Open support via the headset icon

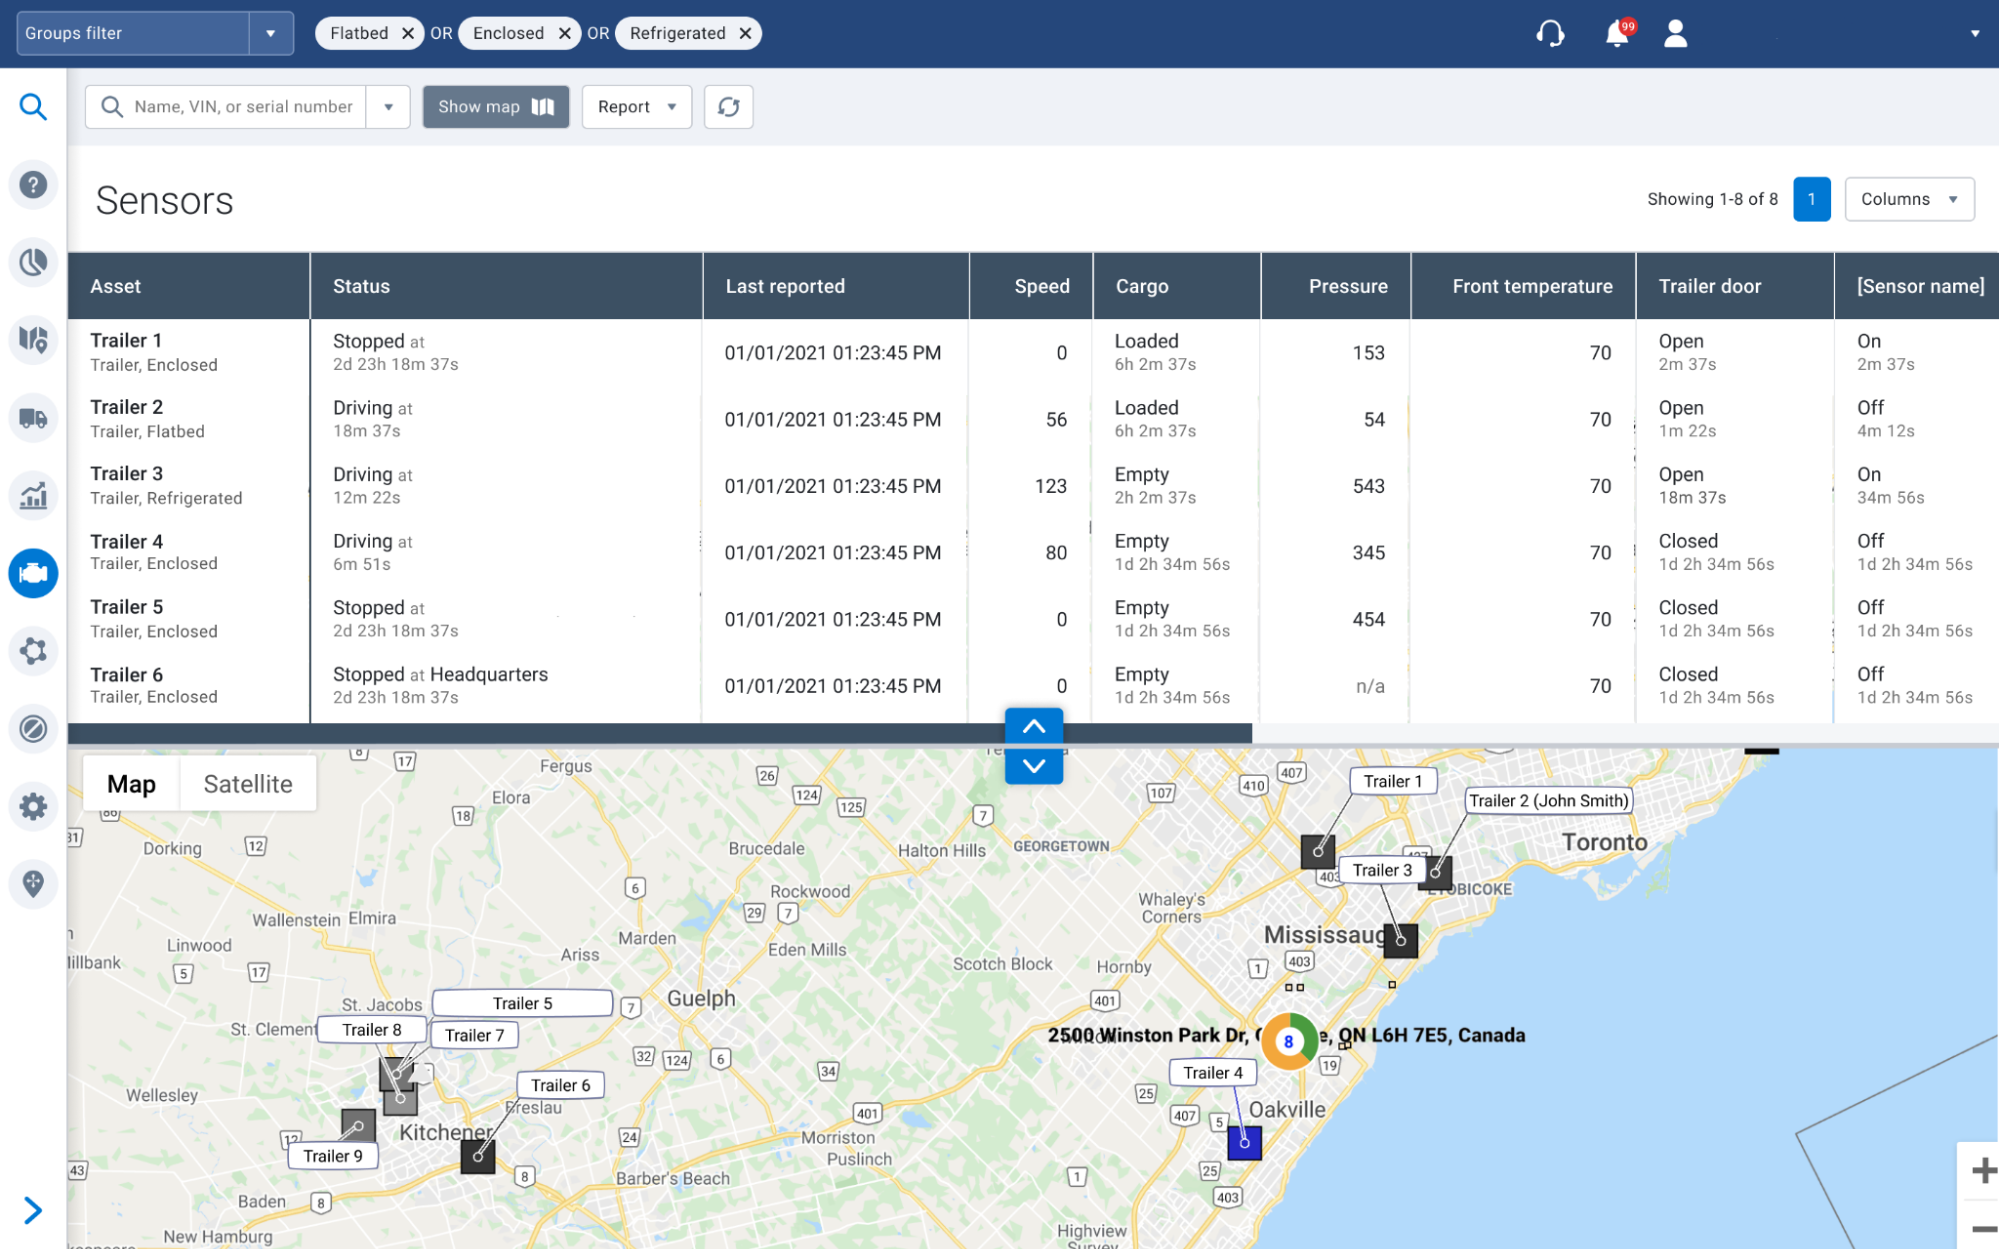(x=1551, y=33)
